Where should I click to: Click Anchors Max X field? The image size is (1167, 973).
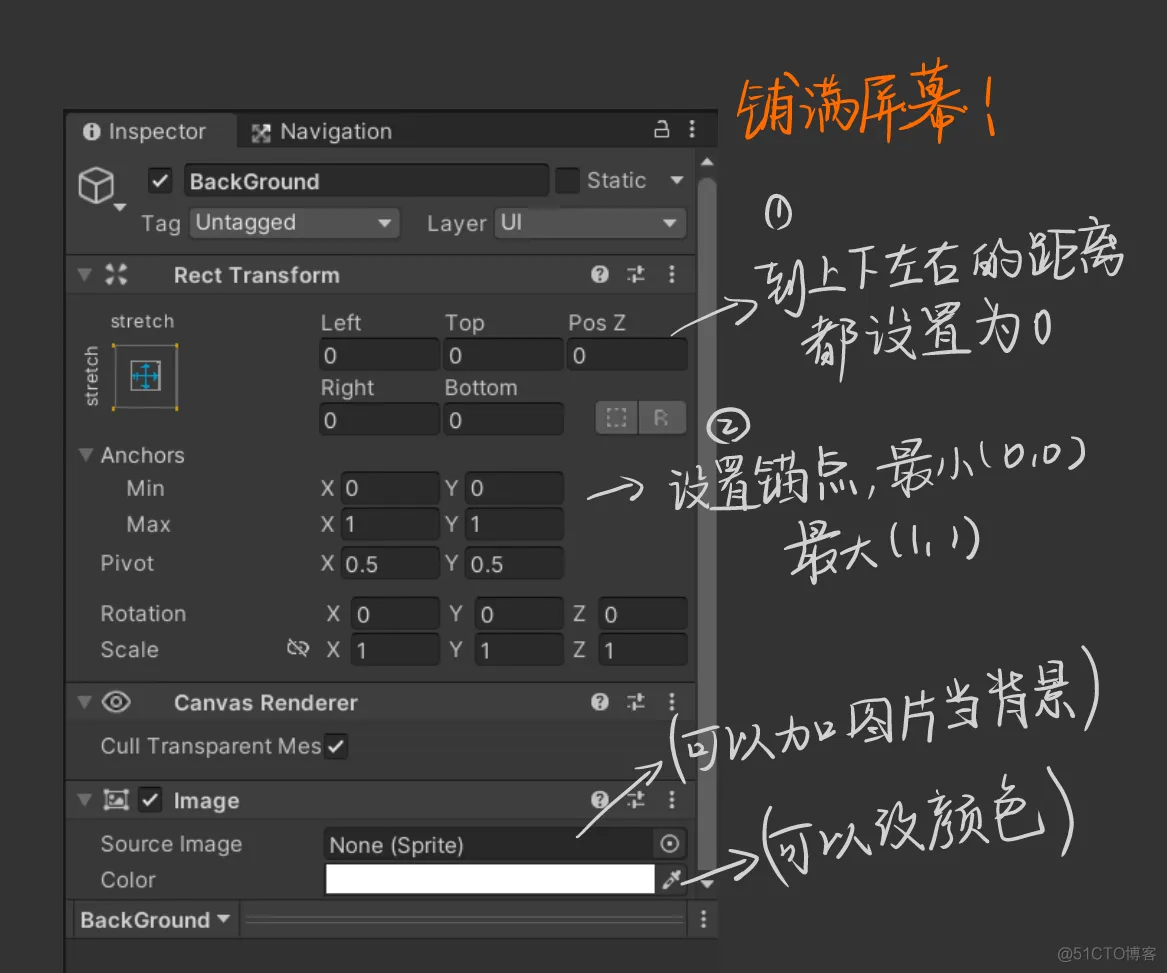390,524
